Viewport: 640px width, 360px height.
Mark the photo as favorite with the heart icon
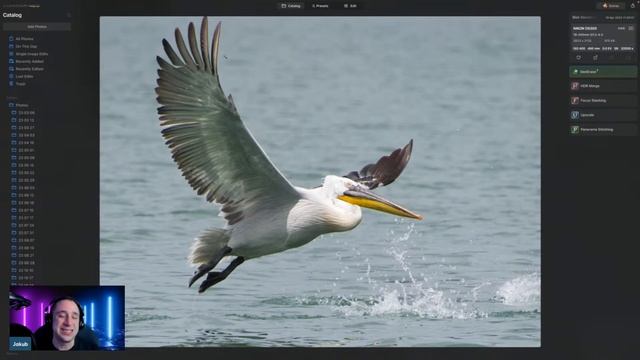tap(578, 58)
